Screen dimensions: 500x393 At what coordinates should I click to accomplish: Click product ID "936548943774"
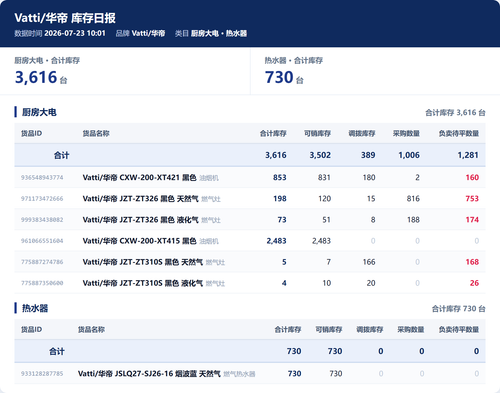point(42,178)
